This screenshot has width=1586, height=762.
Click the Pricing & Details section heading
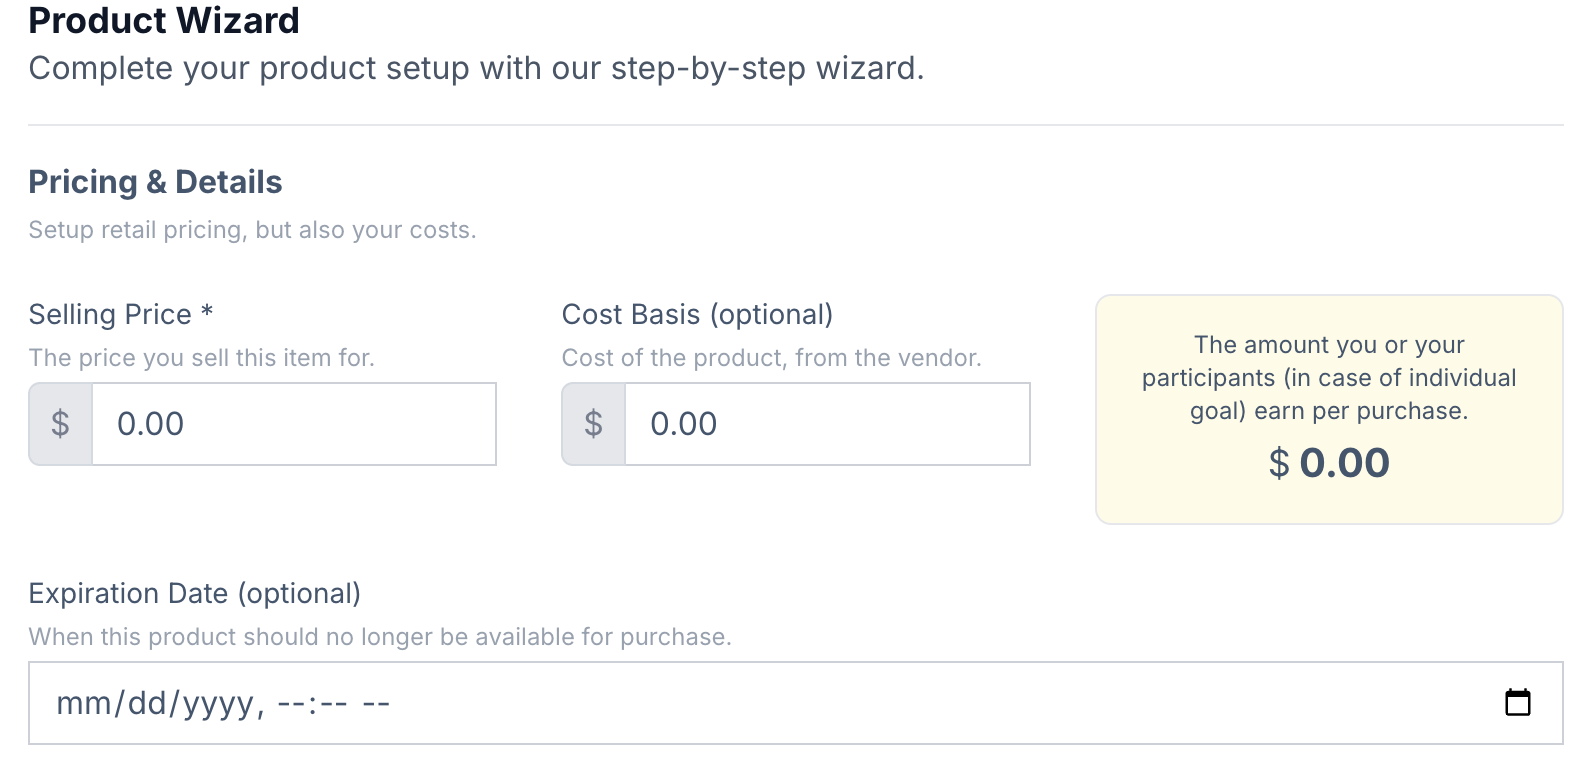tap(155, 182)
